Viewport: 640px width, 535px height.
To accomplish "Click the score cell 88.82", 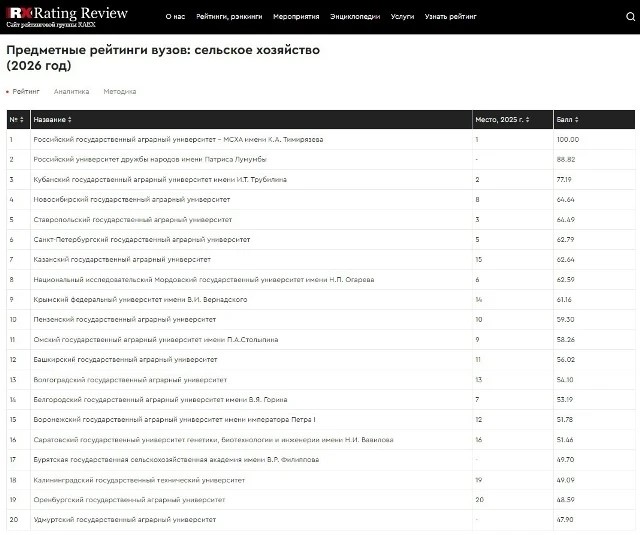I will [566, 160].
